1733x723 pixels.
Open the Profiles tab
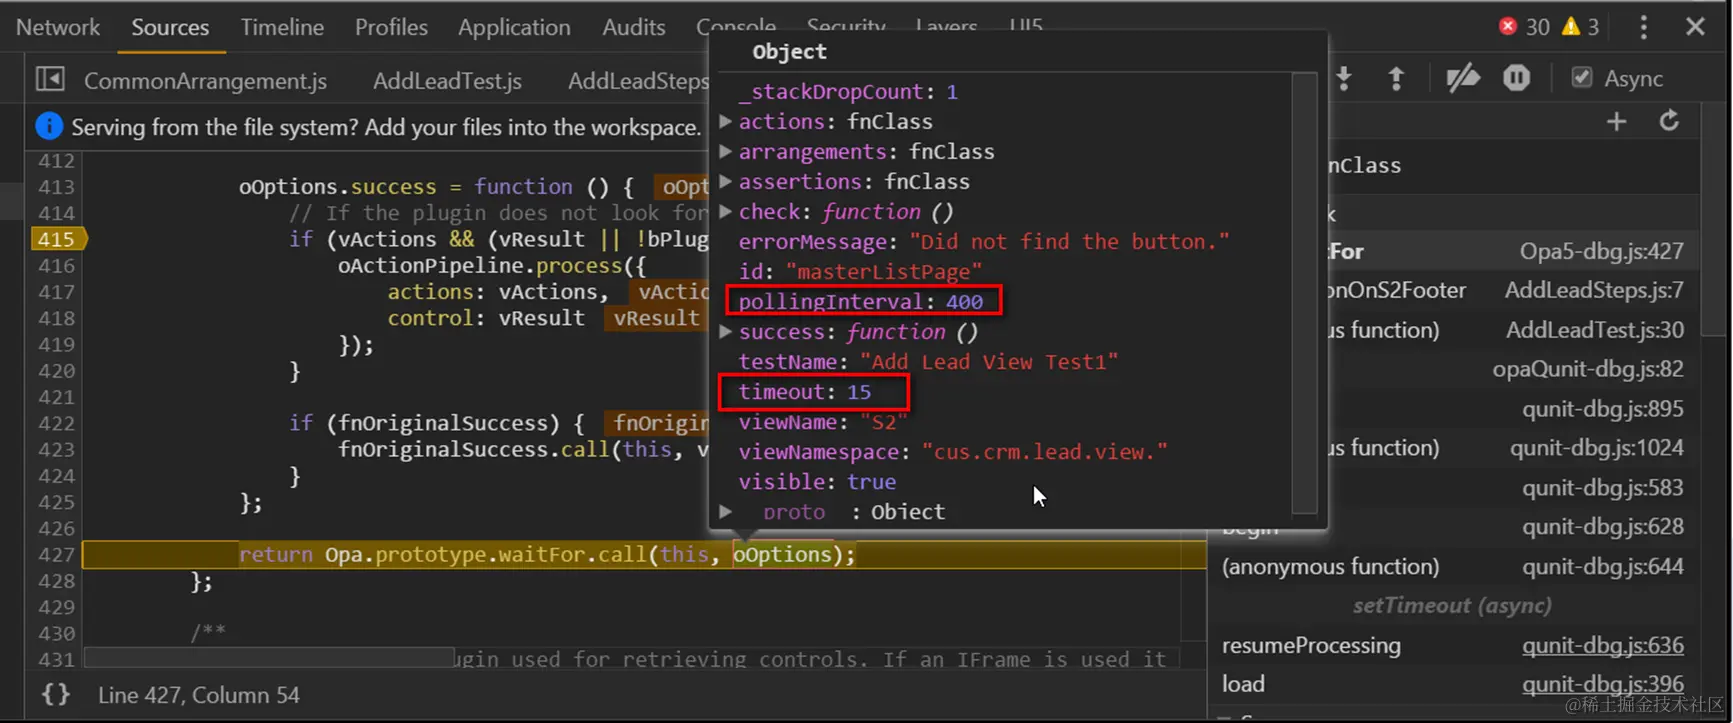click(391, 27)
